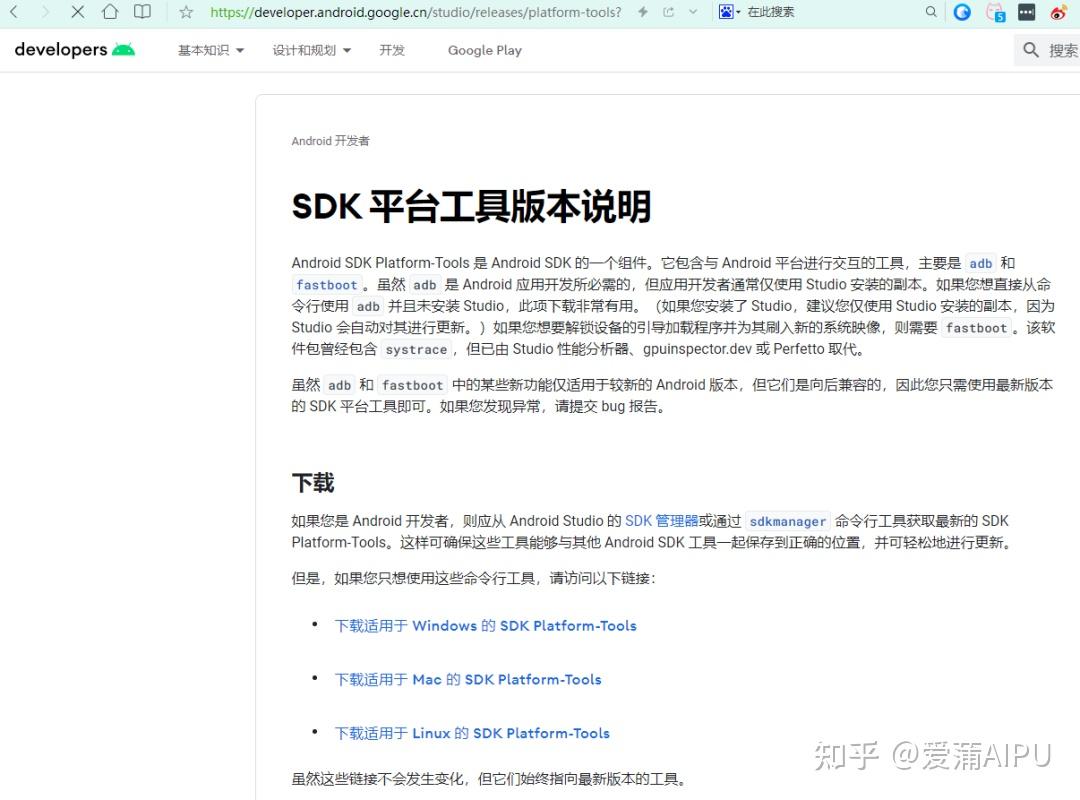Download SDK Platform-Tools for Linux
1080x800 pixels.
click(x=471, y=733)
